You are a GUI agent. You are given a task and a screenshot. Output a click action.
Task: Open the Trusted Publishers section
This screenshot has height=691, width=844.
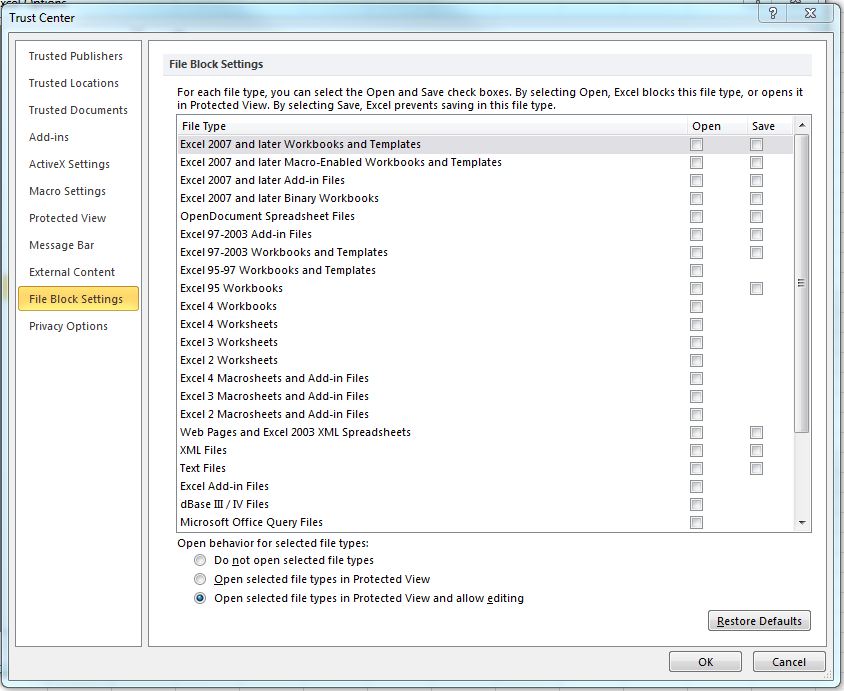pyautogui.click(x=76, y=56)
